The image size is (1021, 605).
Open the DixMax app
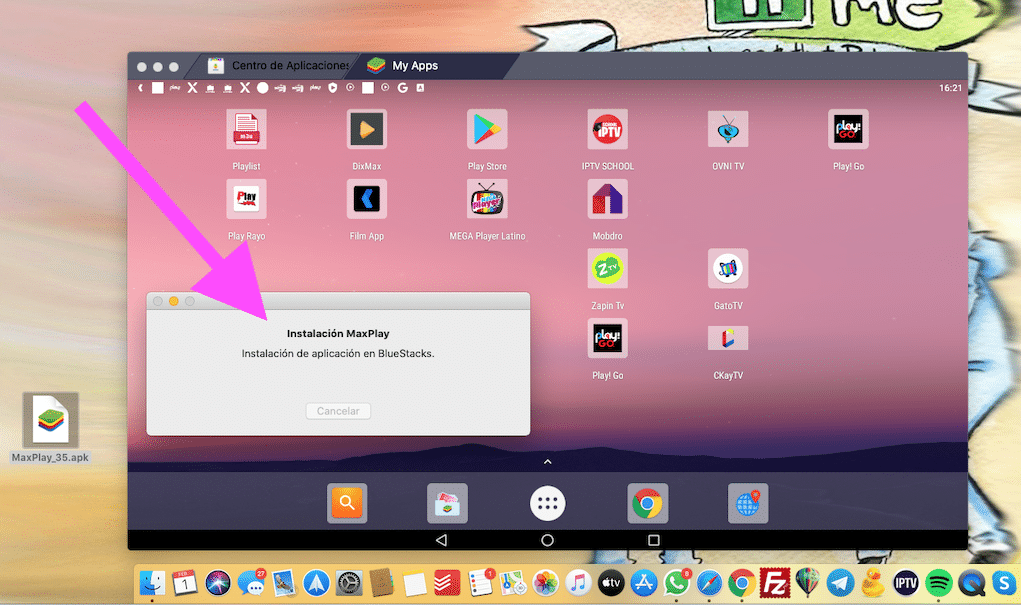(x=367, y=130)
